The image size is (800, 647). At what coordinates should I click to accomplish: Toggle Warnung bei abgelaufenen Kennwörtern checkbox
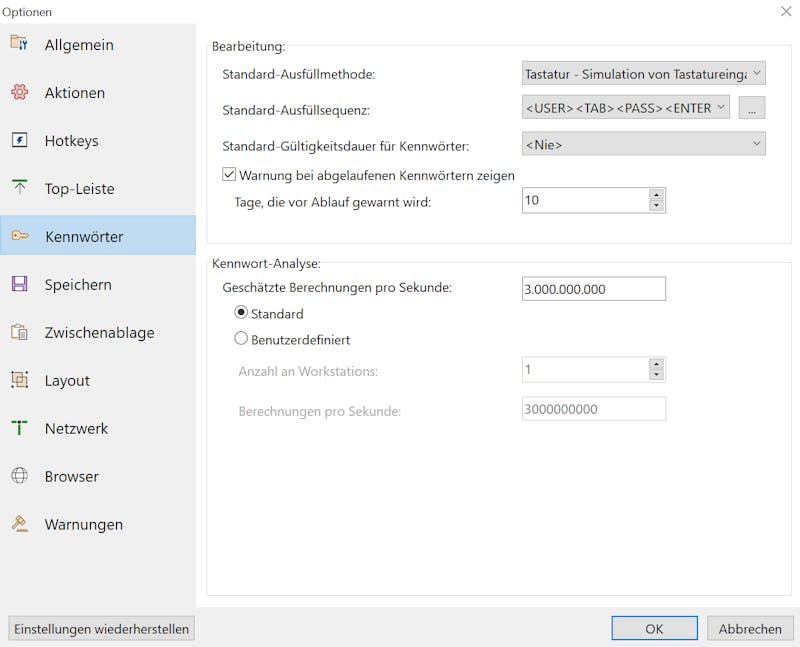pyautogui.click(x=229, y=175)
